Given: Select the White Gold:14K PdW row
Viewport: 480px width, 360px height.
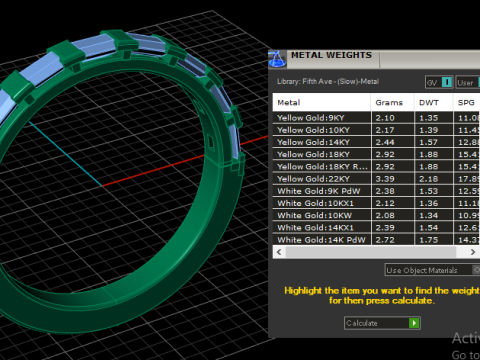Looking at the screenshot, I should (376, 240).
